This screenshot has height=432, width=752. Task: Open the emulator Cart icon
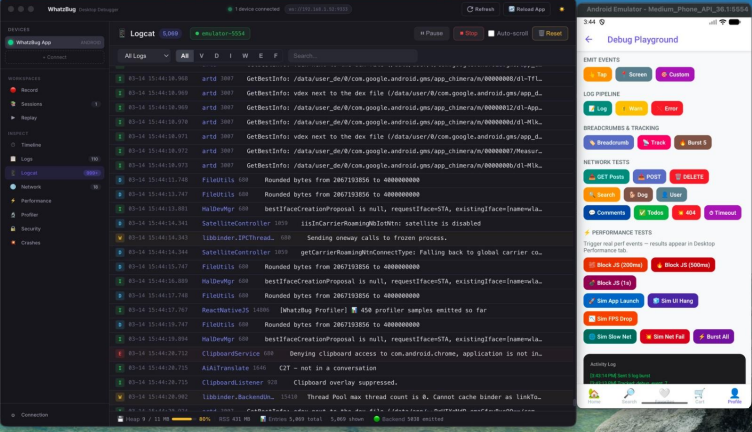699,395
